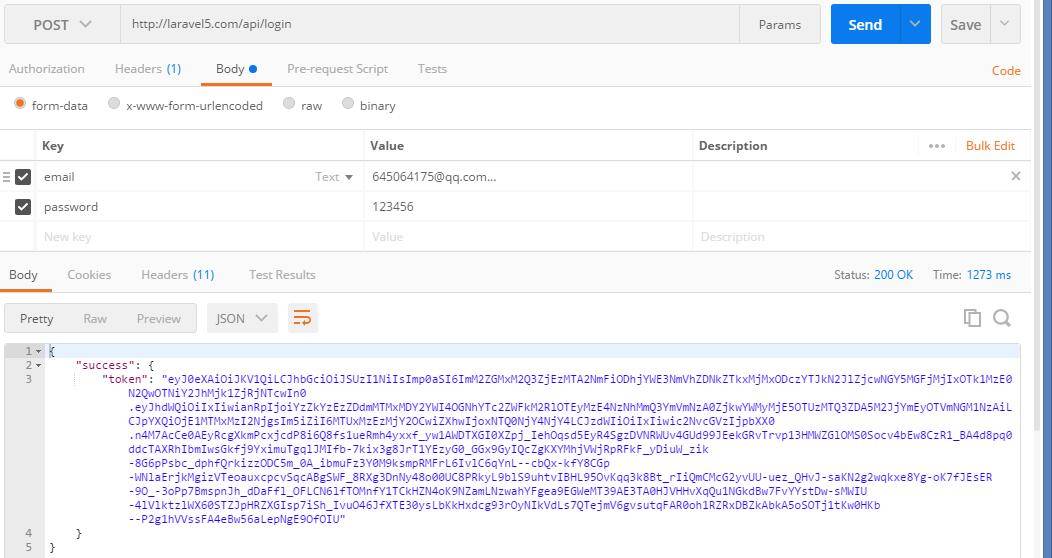Edit the request URL field
Viewport: 1052px width, 558px height.
430,24
